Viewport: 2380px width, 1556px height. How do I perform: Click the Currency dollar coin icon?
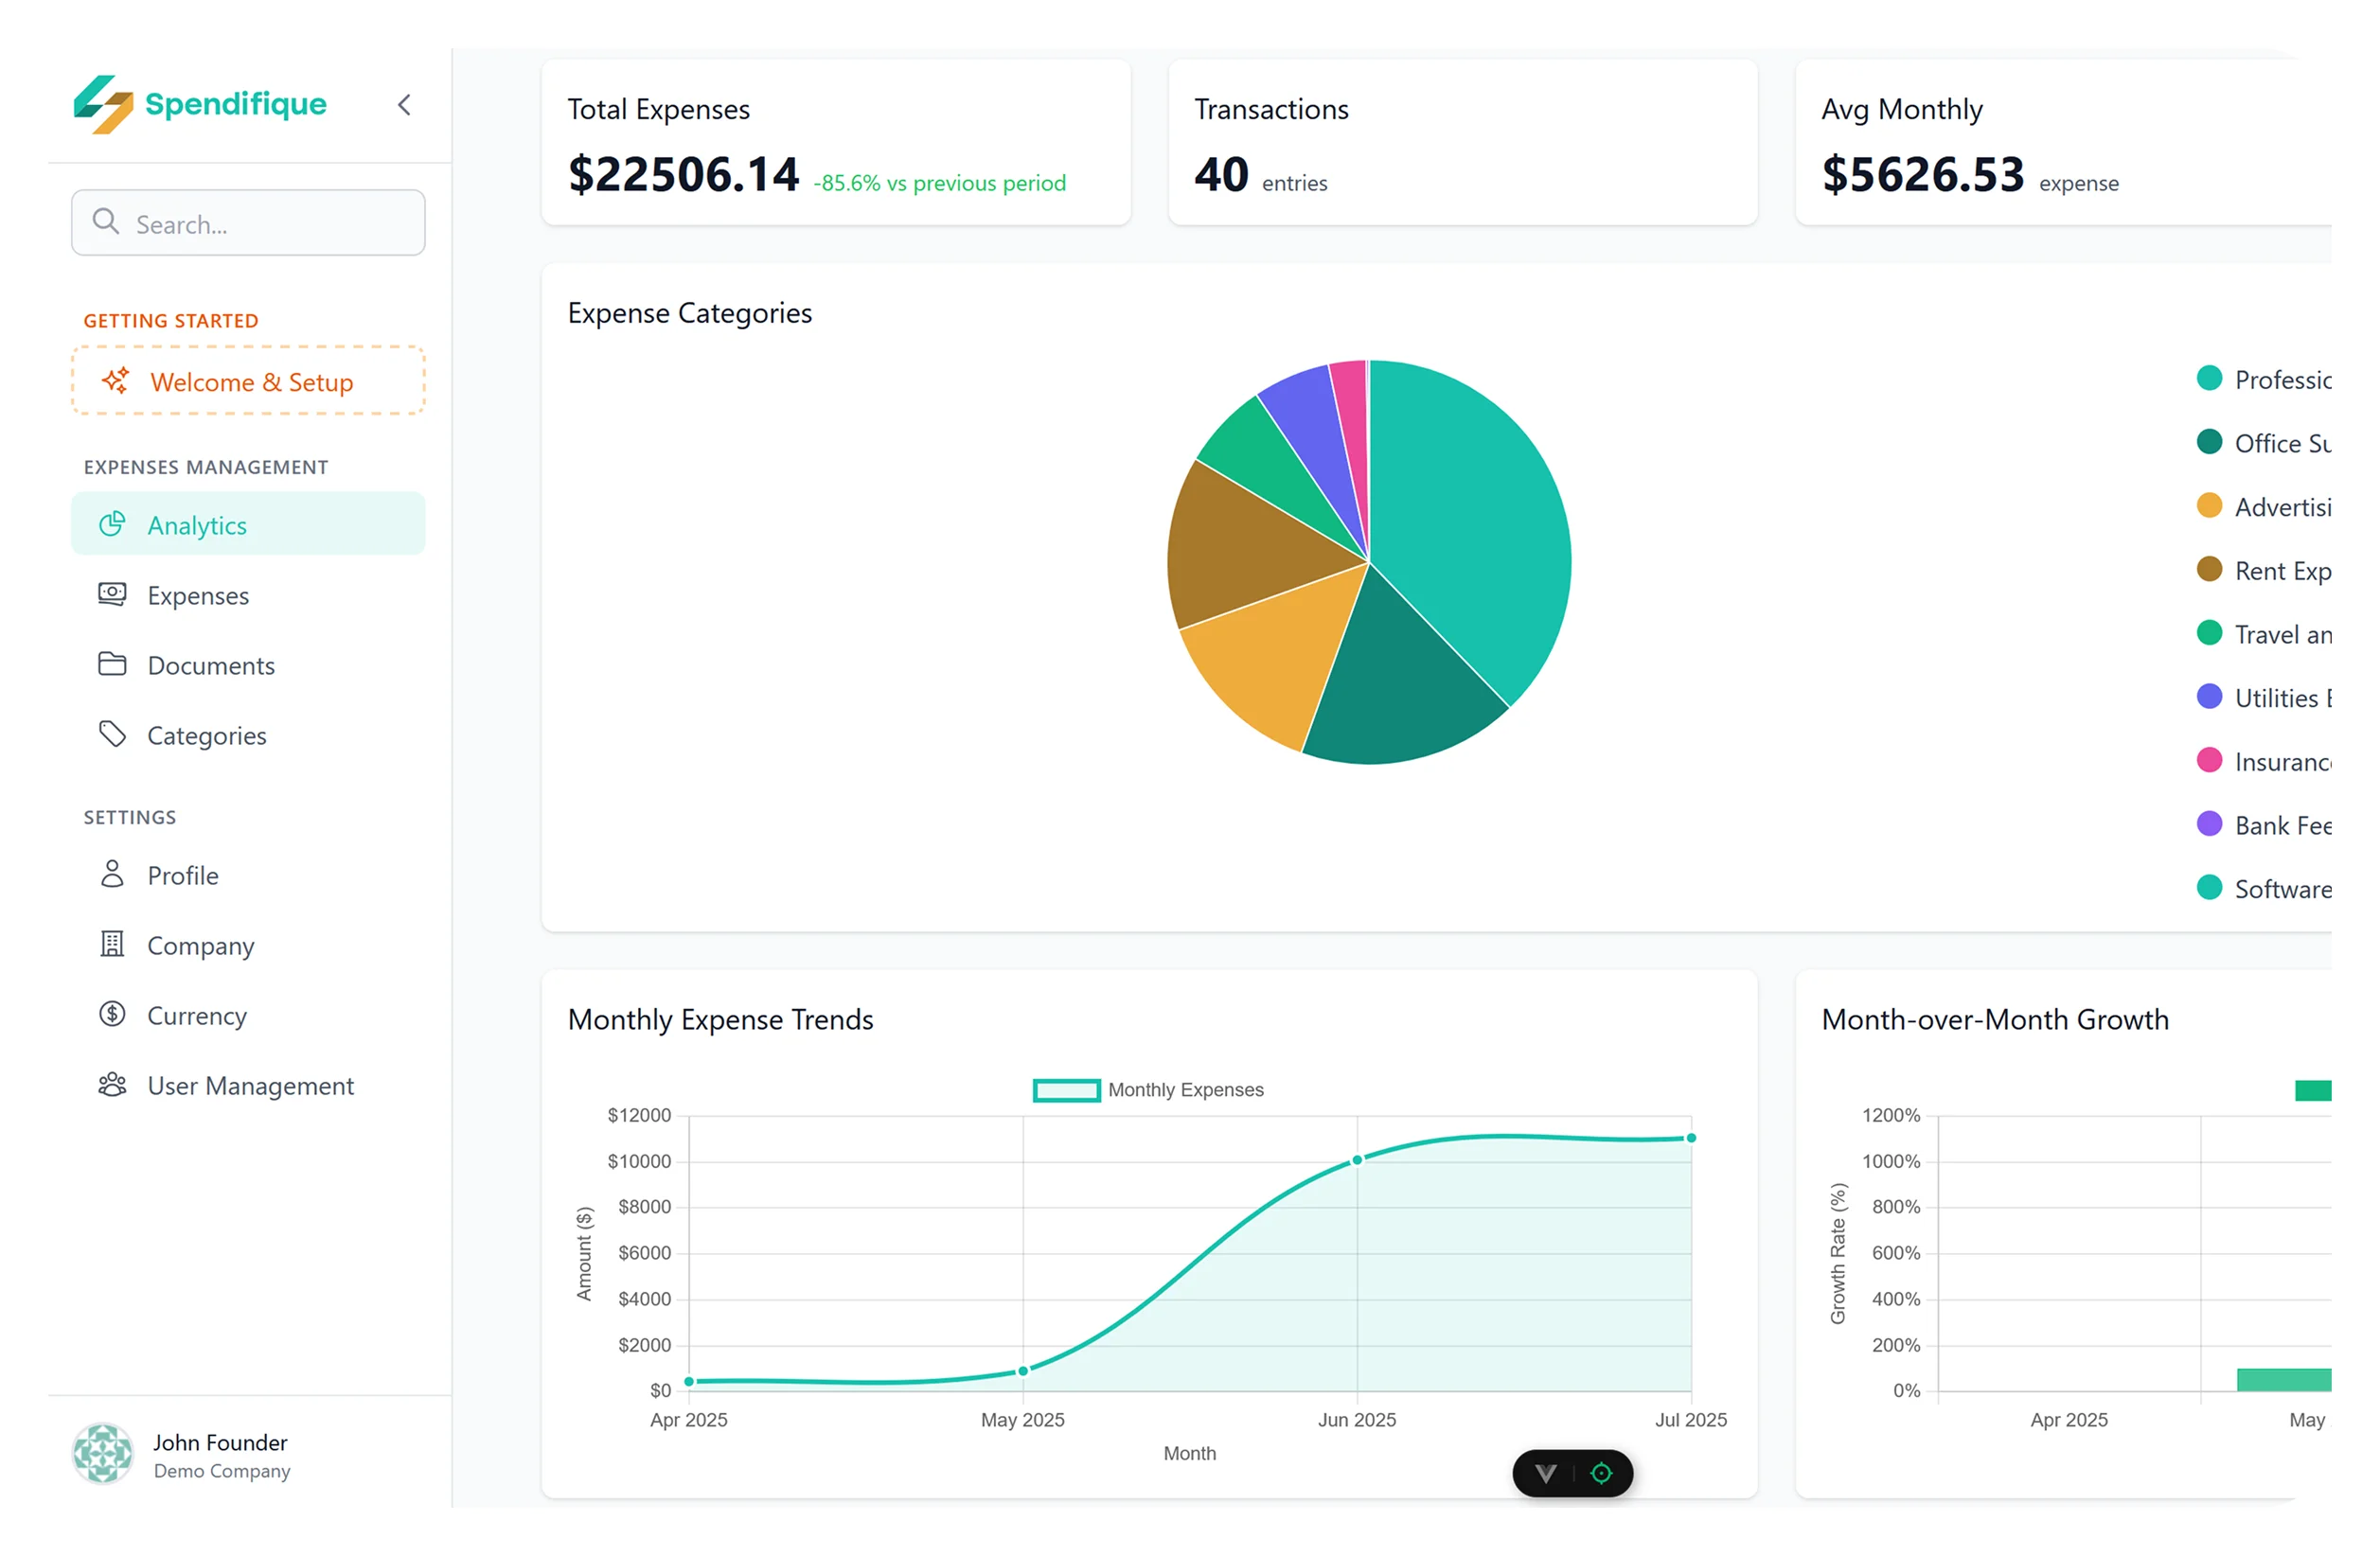(113, 1014)
